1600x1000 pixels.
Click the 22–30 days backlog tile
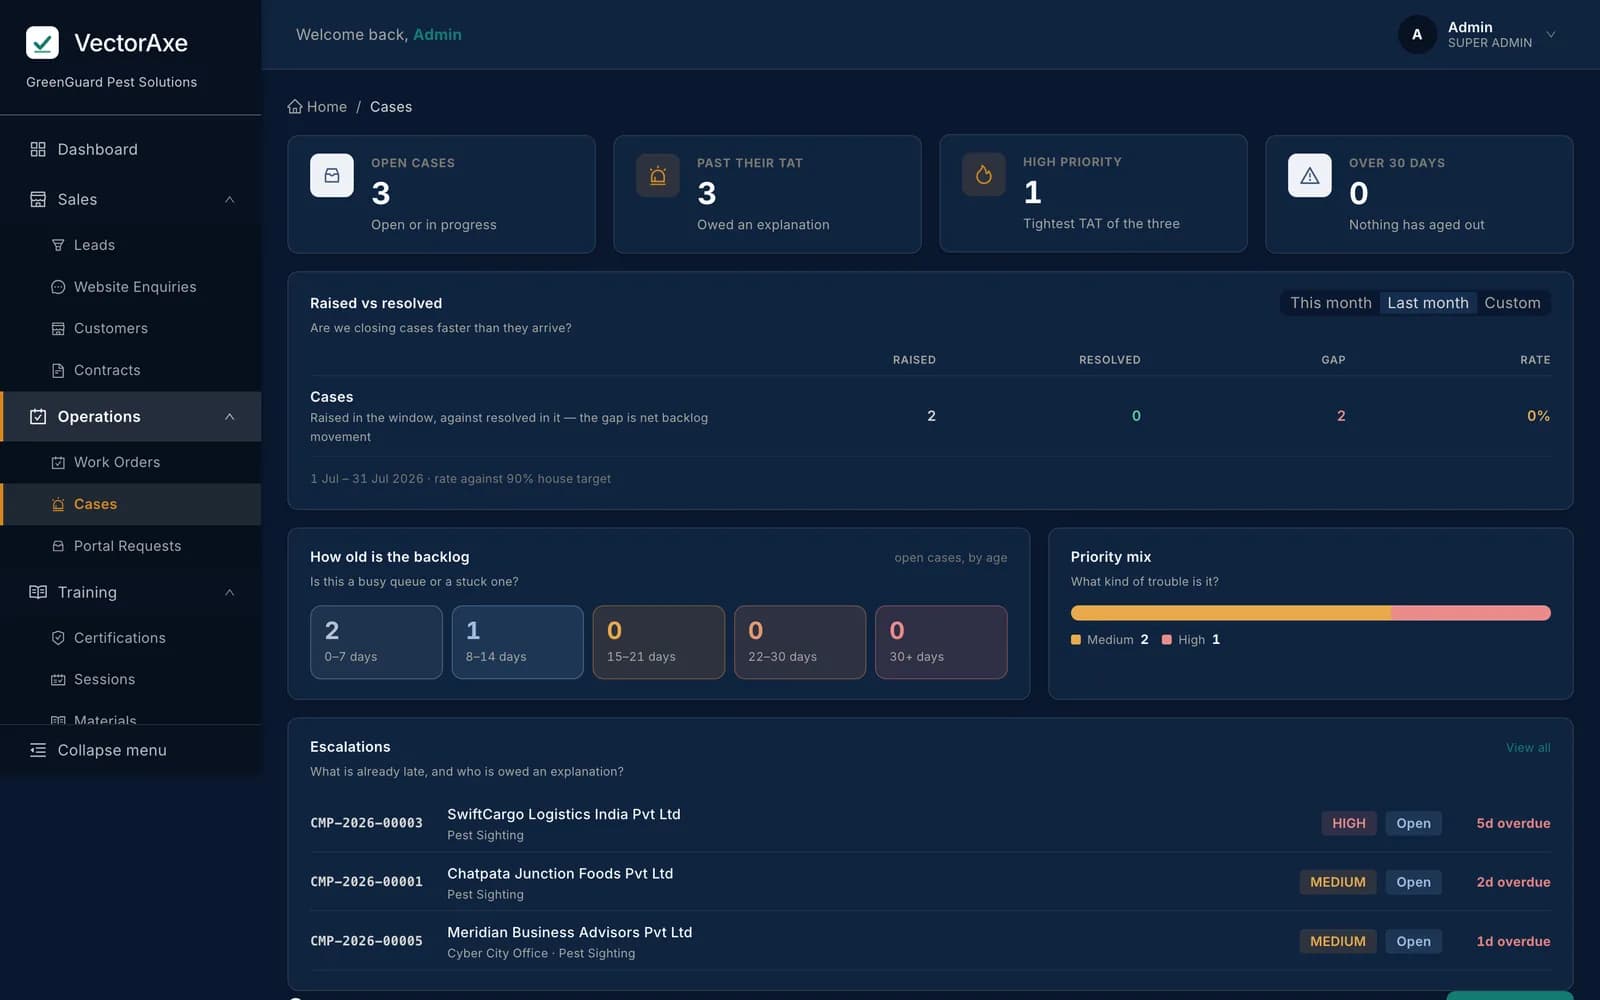[x=800, y=642]
